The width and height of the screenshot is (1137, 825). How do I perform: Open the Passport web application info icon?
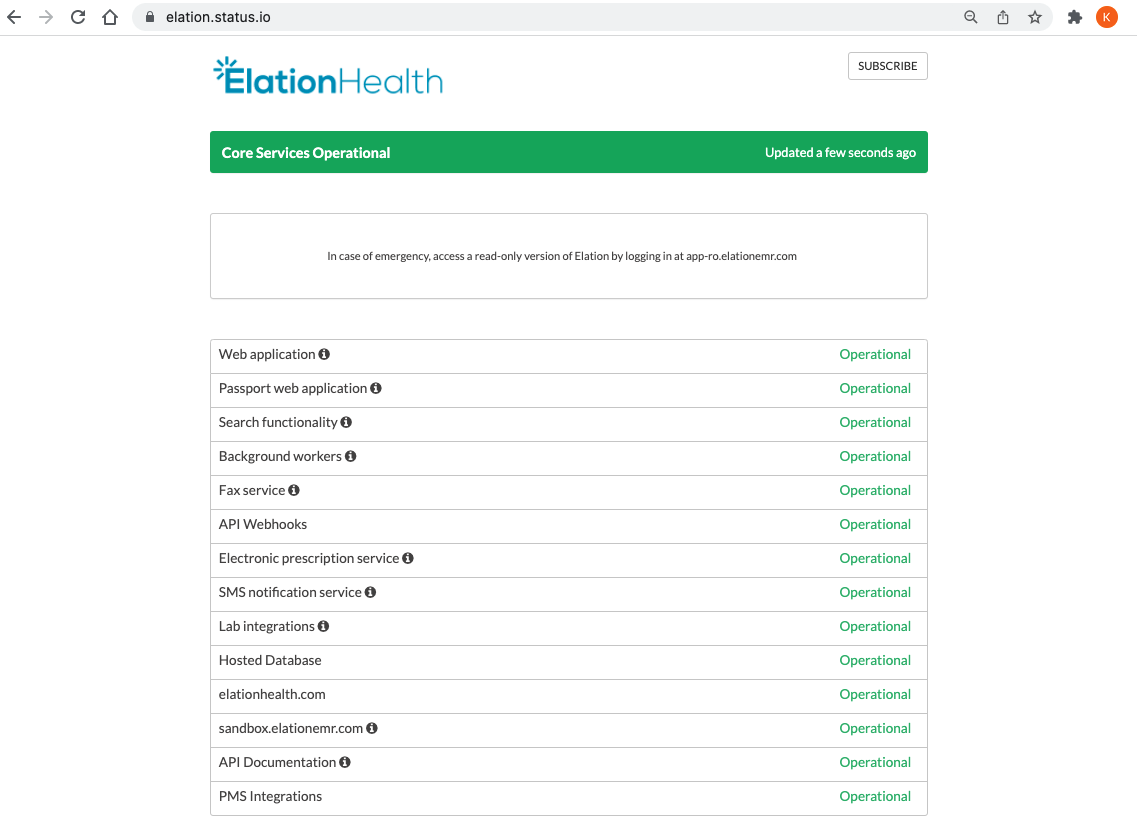click(375, 387)
